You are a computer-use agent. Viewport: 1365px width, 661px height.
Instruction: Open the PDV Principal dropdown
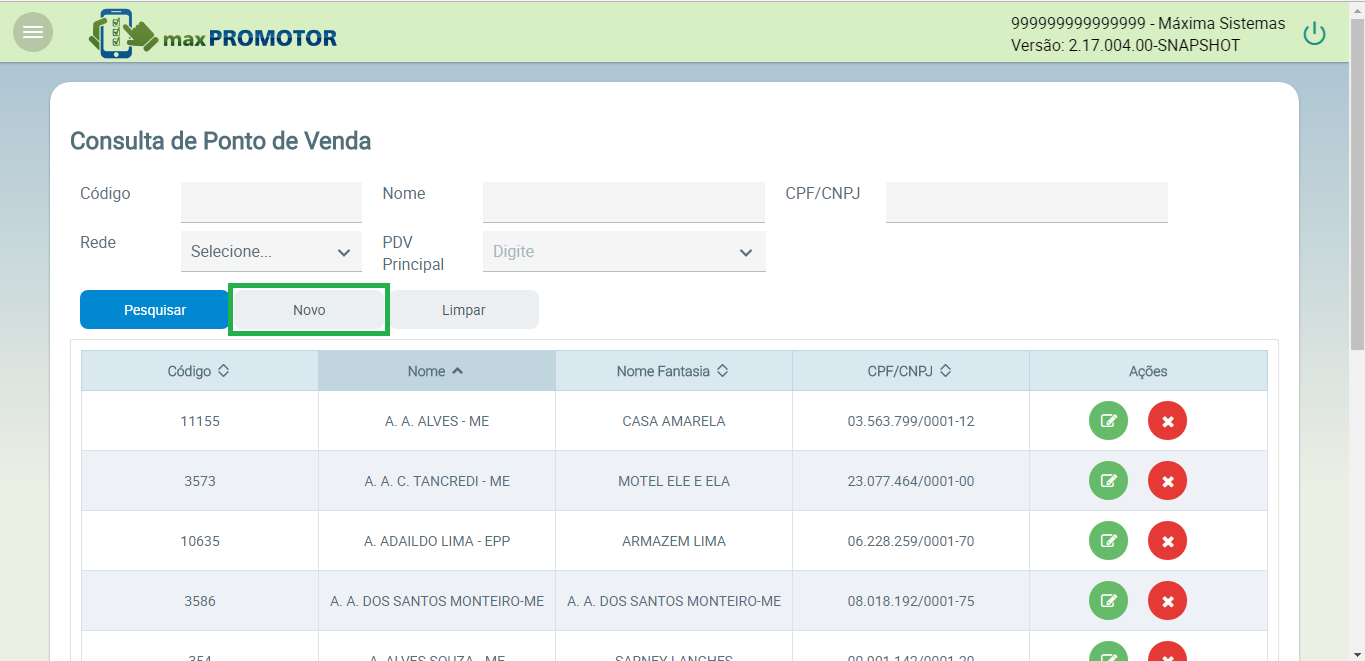[624, 252]
